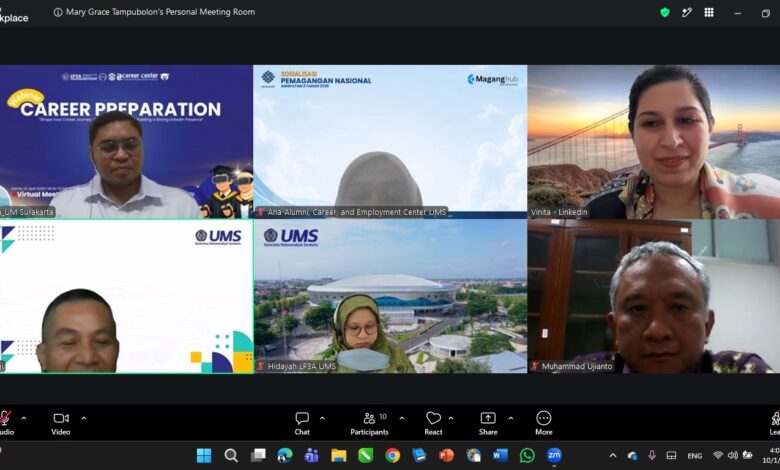Open the Participants list
The image size is (780, 470).
(370, 423)
